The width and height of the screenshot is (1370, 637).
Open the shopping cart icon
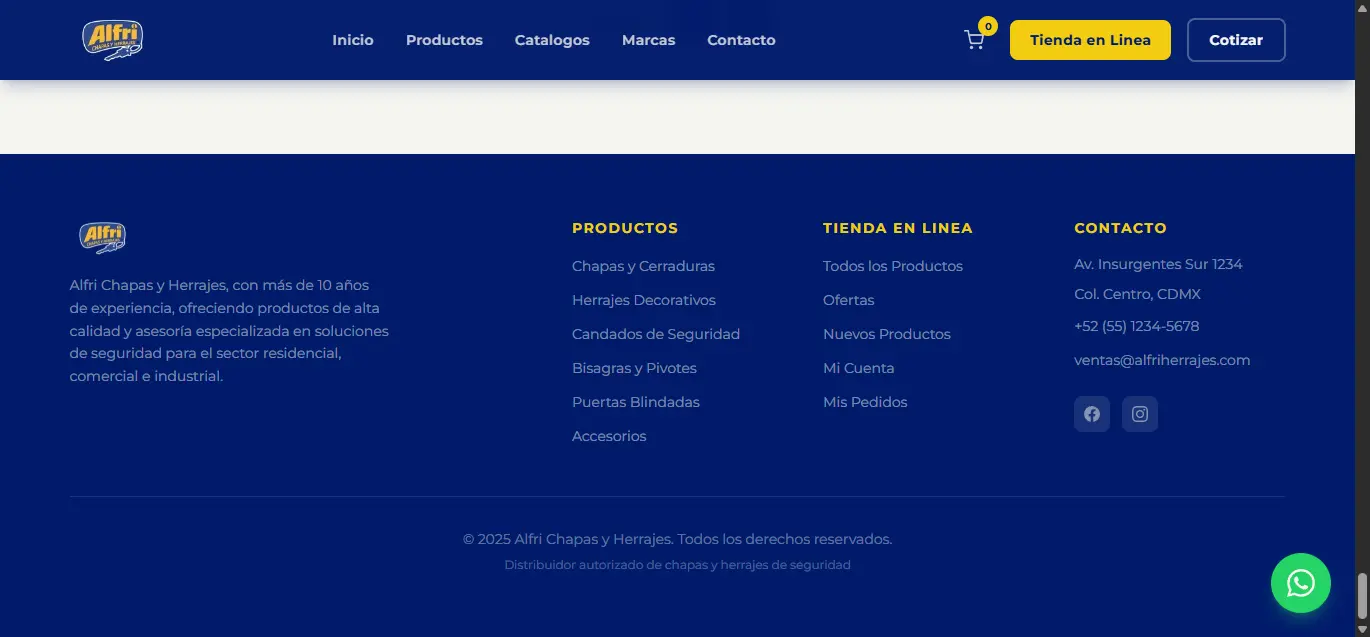[x=974, y=40]
